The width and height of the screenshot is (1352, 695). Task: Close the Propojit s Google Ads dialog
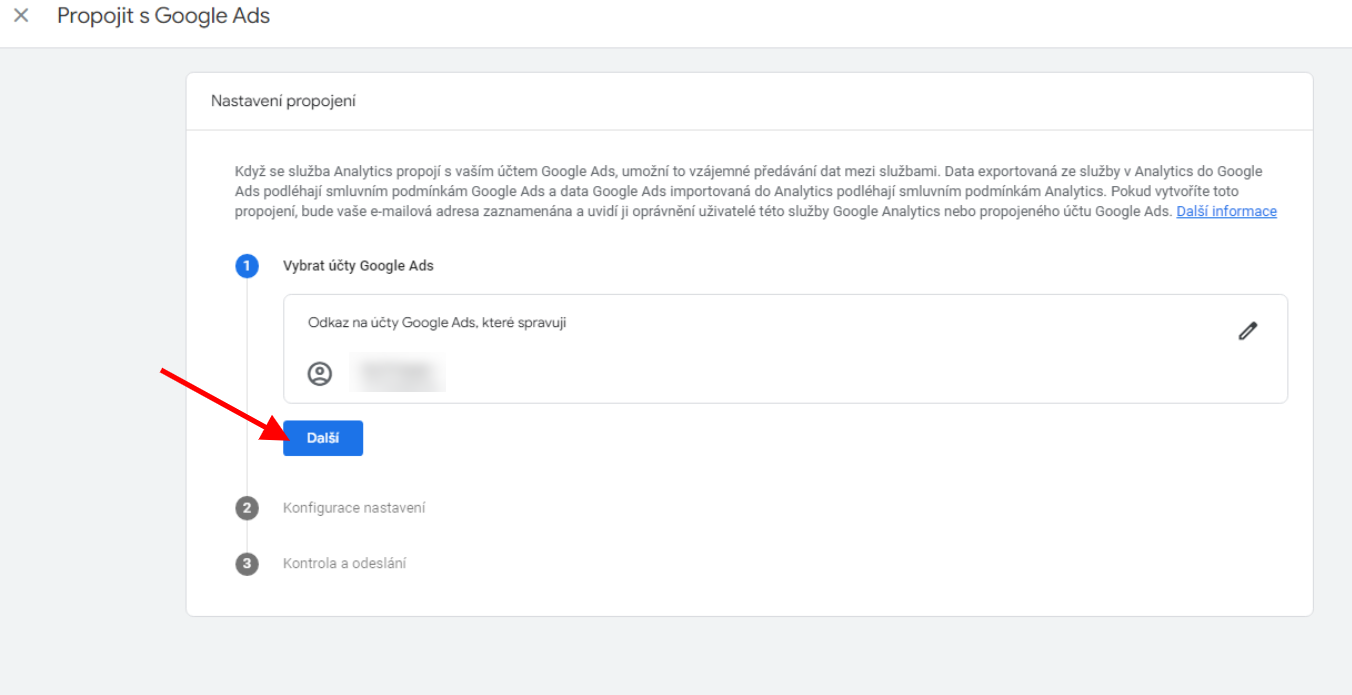(21, 16)
